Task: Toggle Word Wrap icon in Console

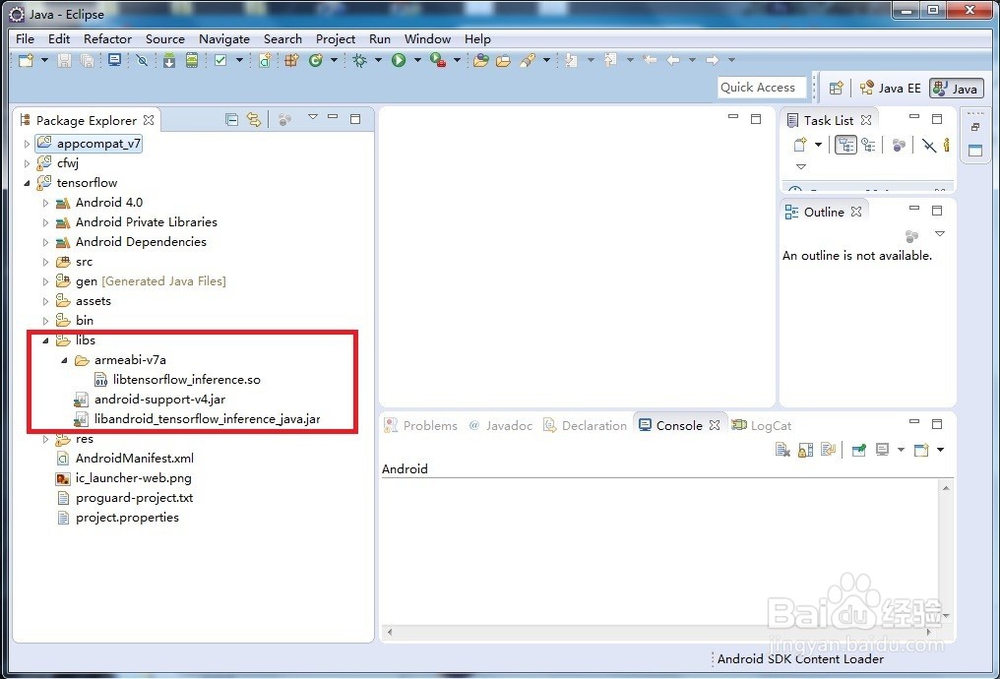Action: (x=828, y=450)
